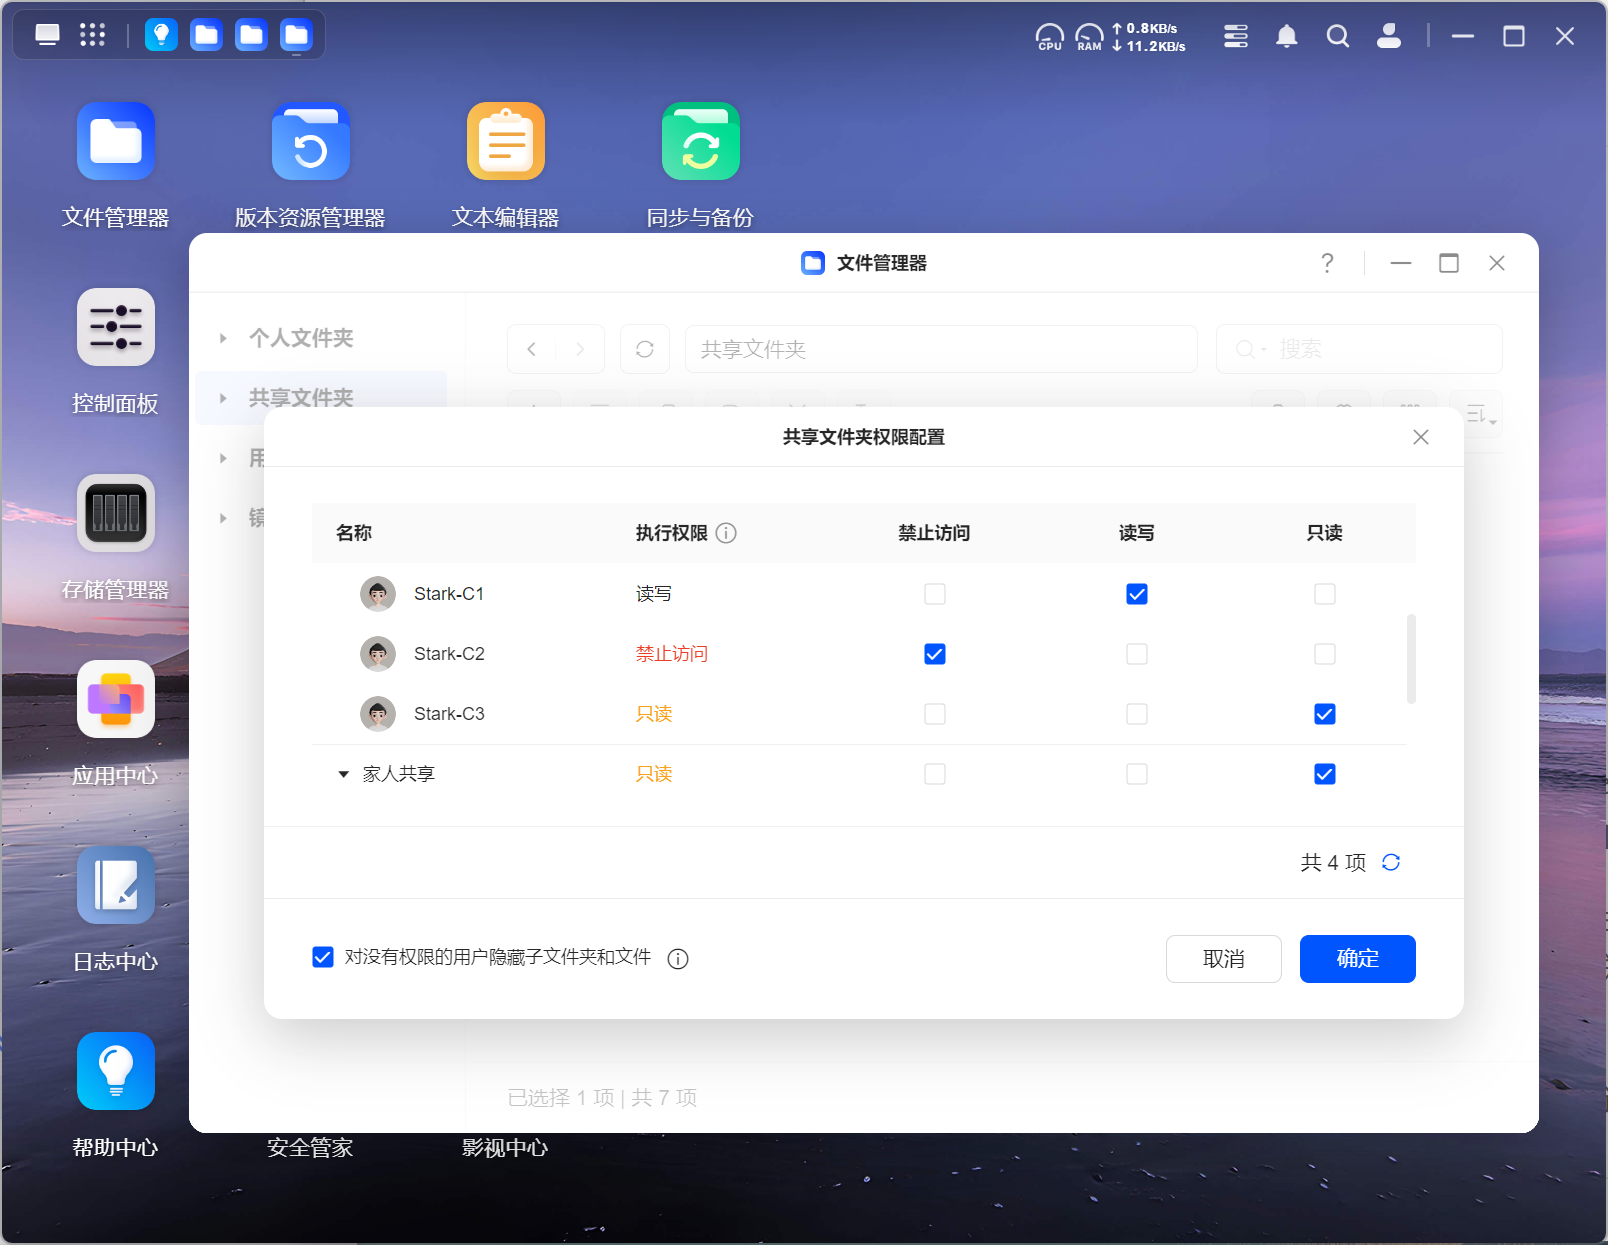Check 只读 for Stark-C1
1608x1245 pixels.
click(x=1325, y=594)
